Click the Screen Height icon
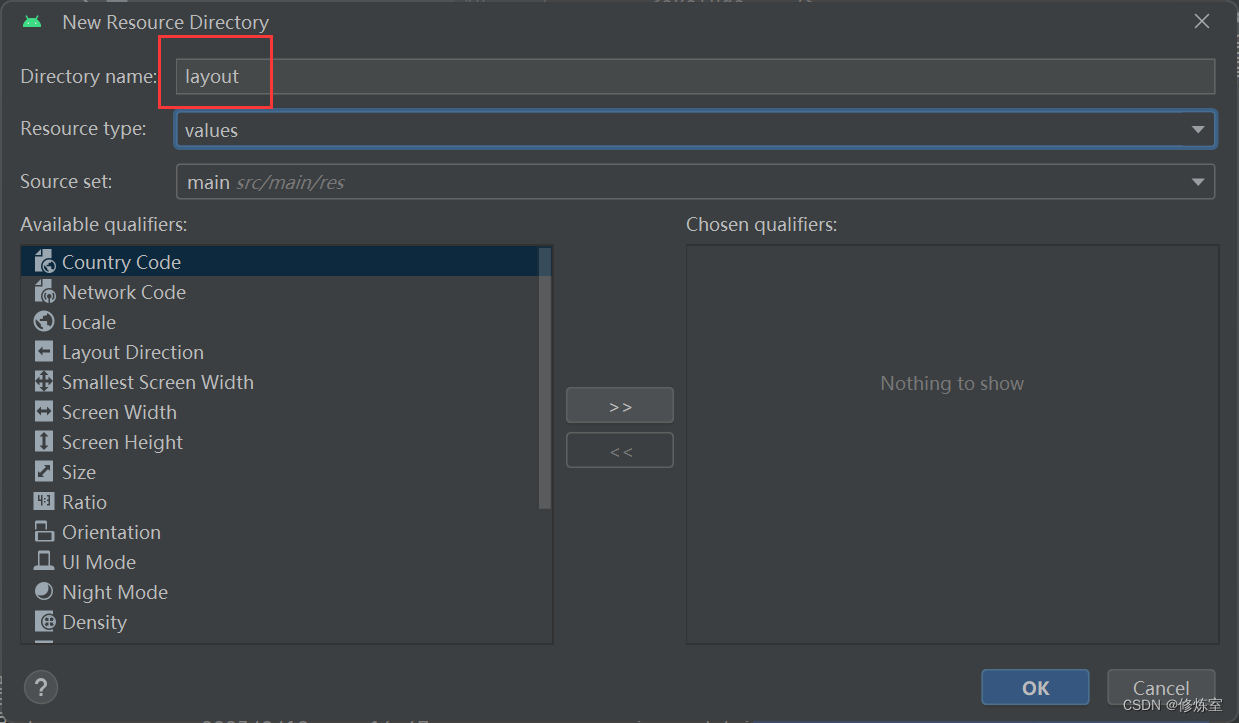Viewport: 1239px width, 723px height. 44,442
